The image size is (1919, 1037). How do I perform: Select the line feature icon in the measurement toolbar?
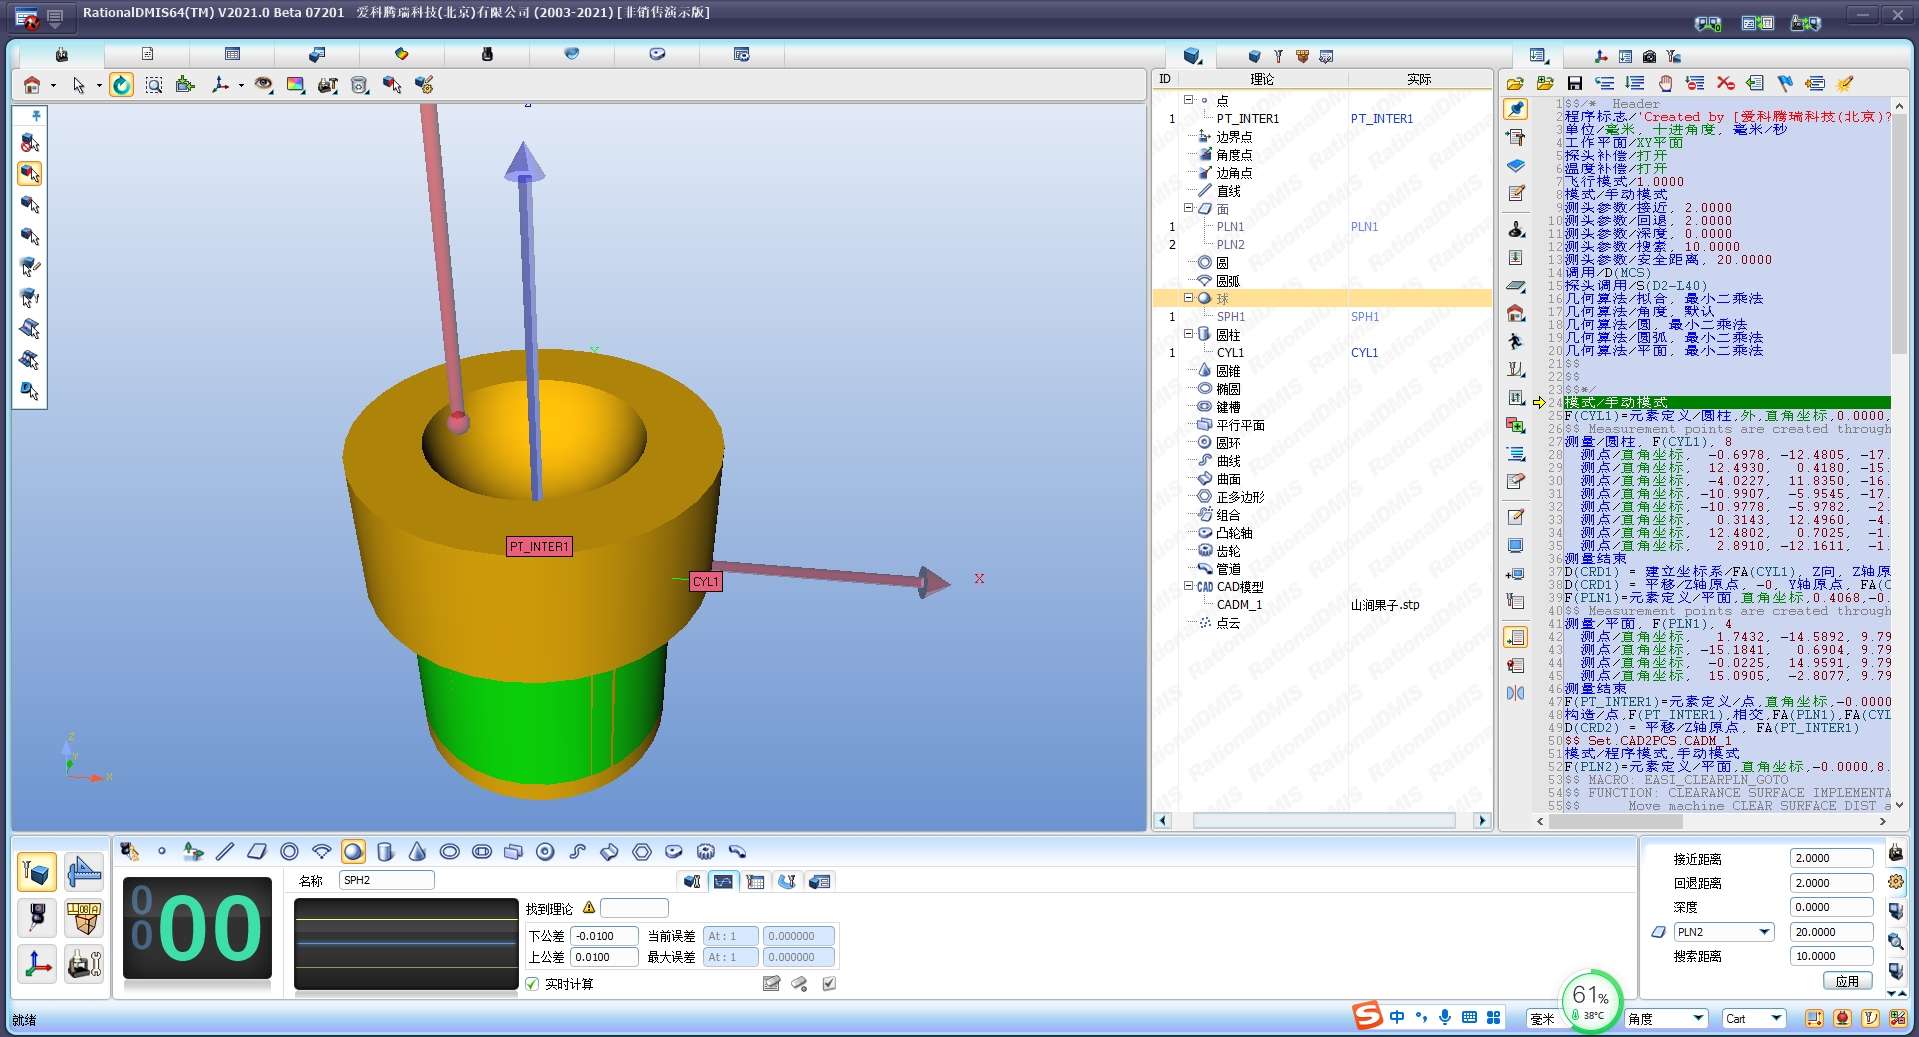point(225,852)
